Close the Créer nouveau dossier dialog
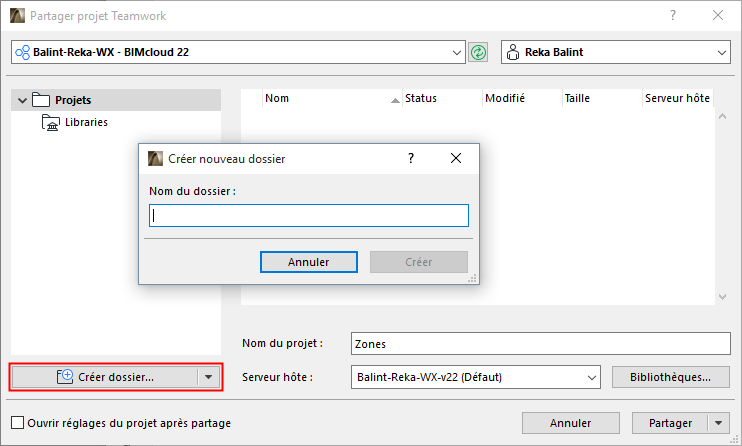The height and width of the screenshot is (446, 742). tap(456, 158)
